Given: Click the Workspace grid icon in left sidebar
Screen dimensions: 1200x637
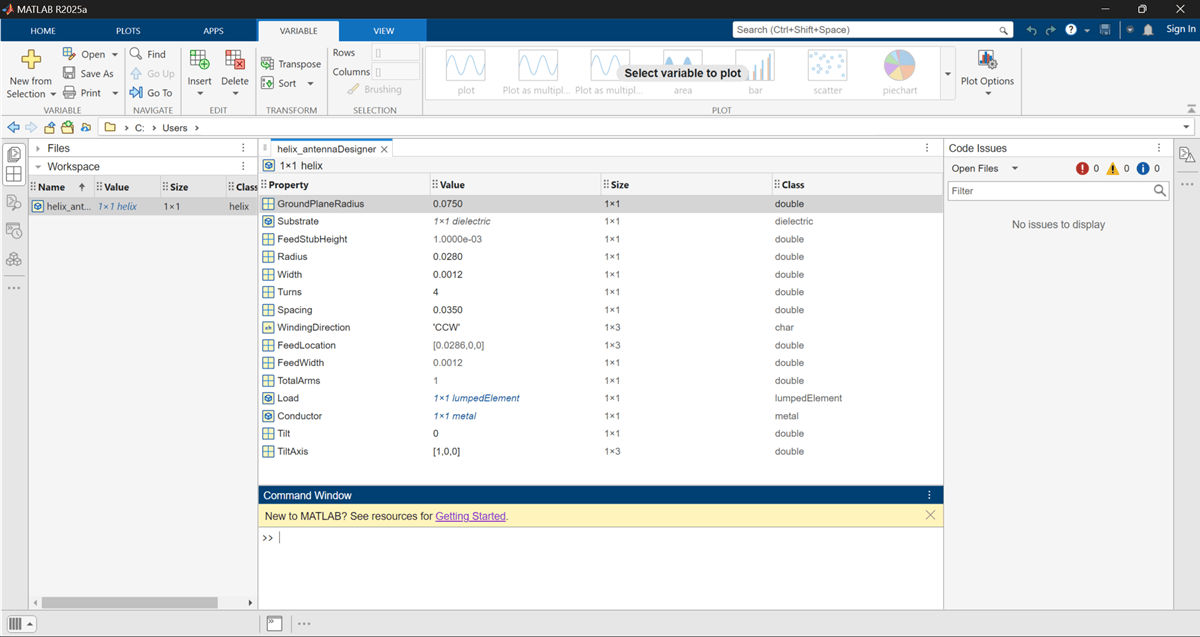Looking at the screenshot, I should [x=14, y=175].
